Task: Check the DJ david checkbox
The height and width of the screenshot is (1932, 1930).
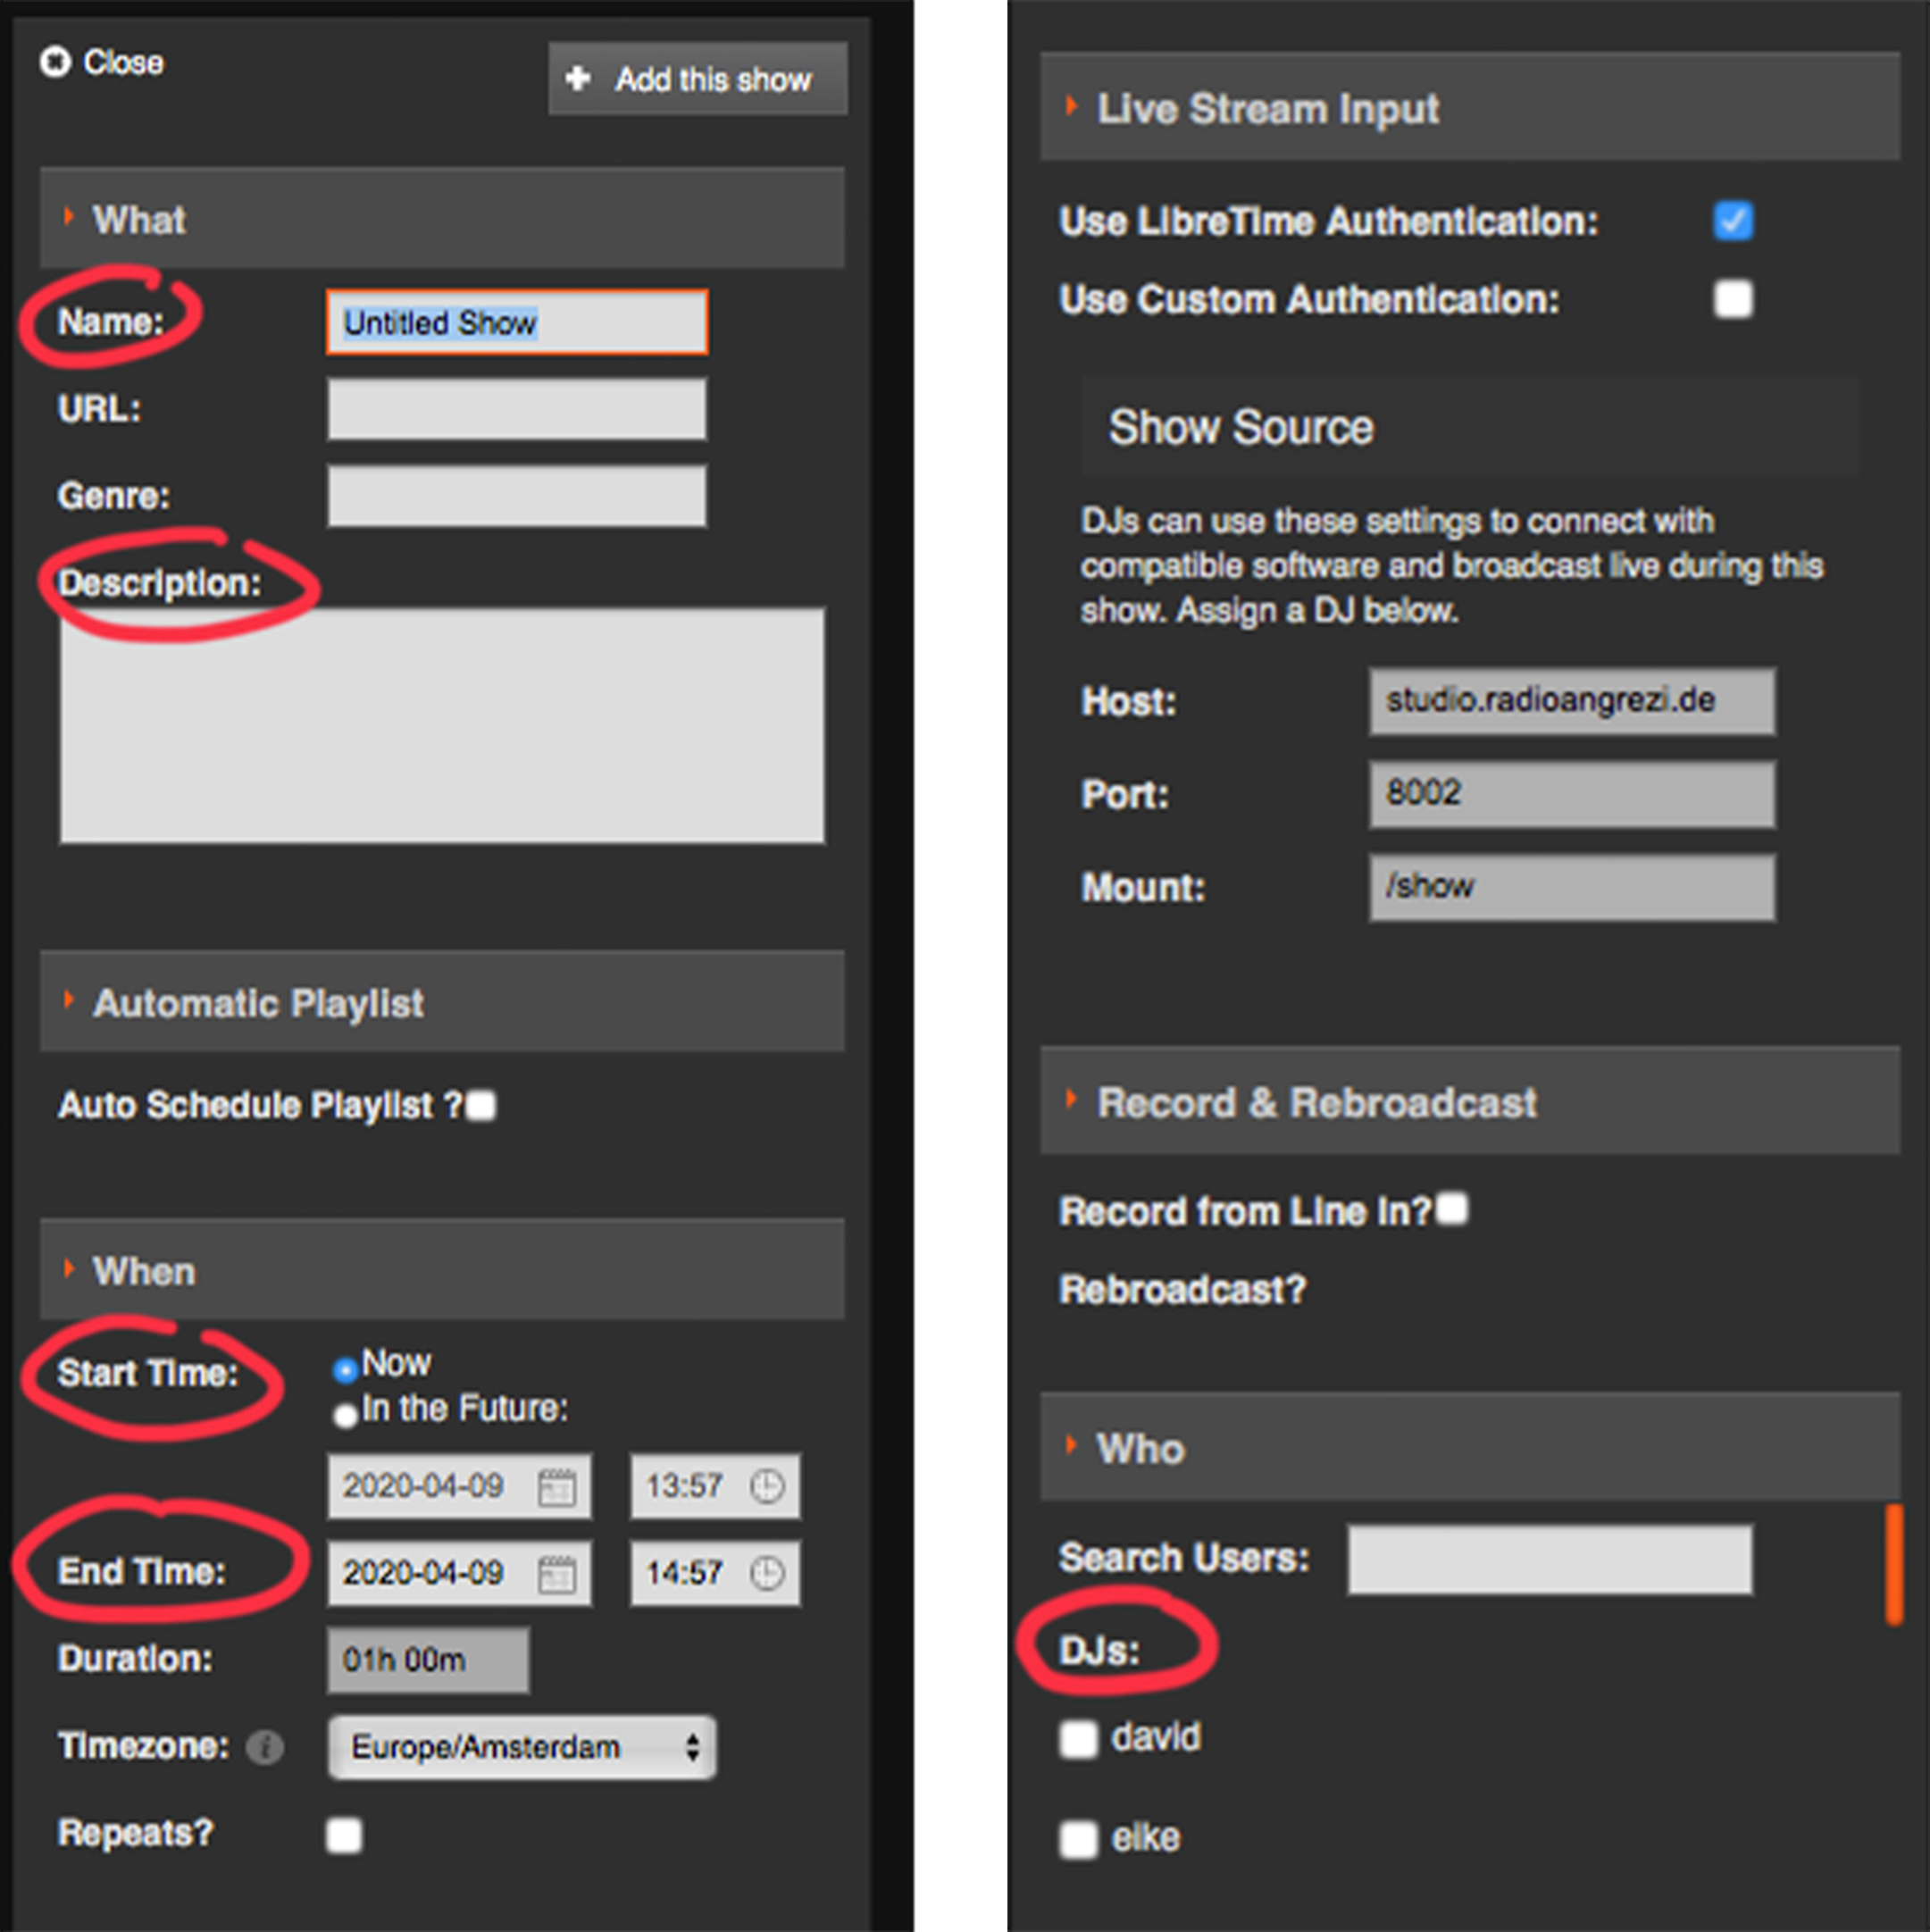Action: (1078, 1739)
